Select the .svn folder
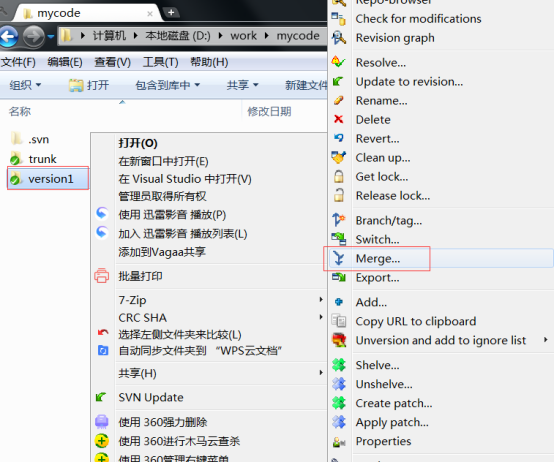Image resolution: width=554 pixels, height=463 pixels. click(x=30, y=139)
